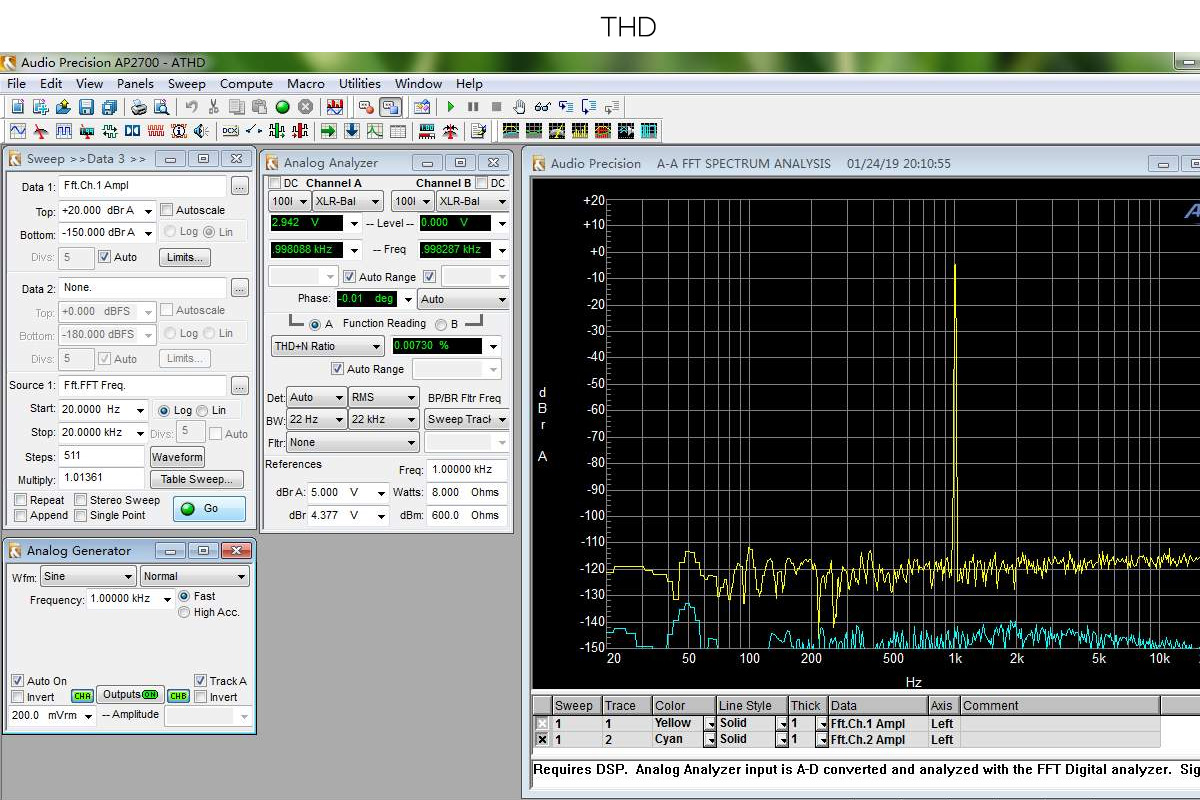This screenshot has width=1200, height=800.
Task: Click the DCX panel toolbar icon
Action: tap(230, 131)
